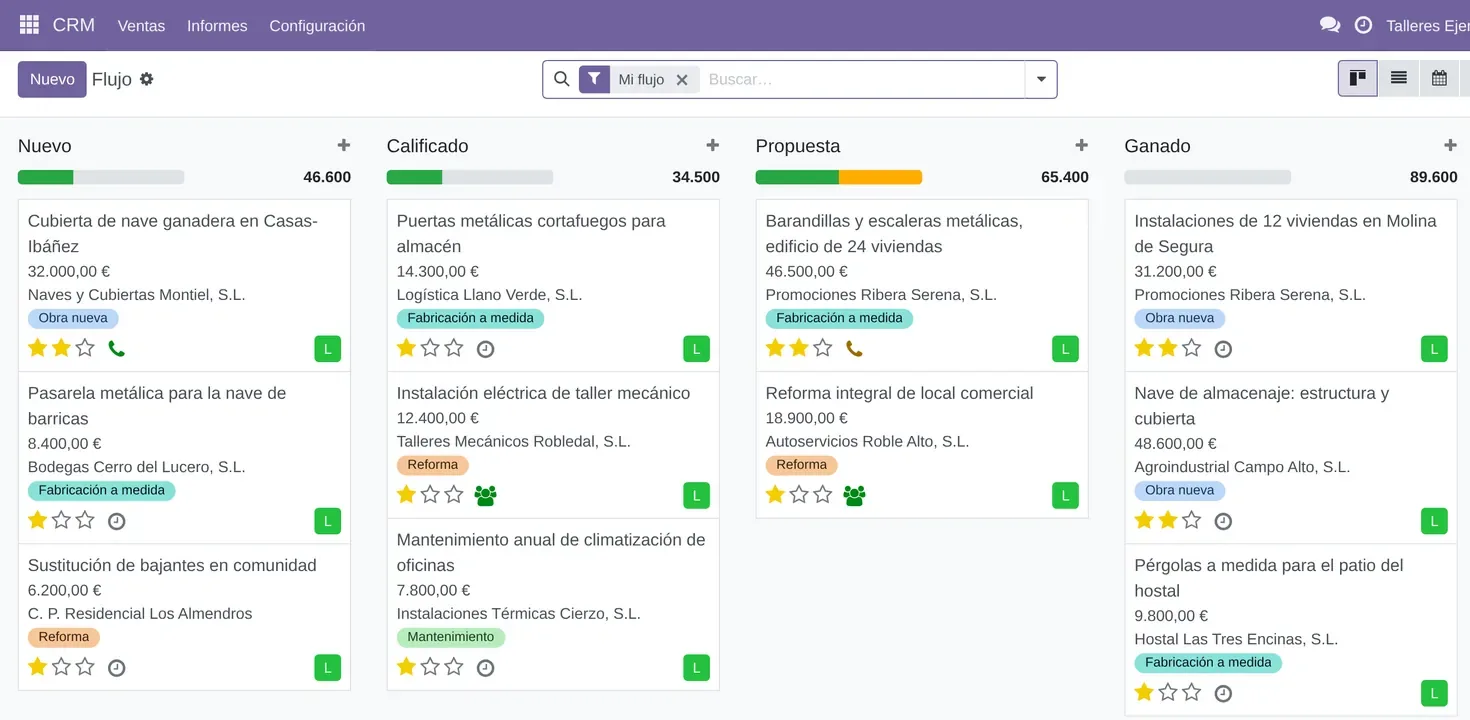
Task: Click the Flujo settings gear icon
Action: [x=146, y=79]
